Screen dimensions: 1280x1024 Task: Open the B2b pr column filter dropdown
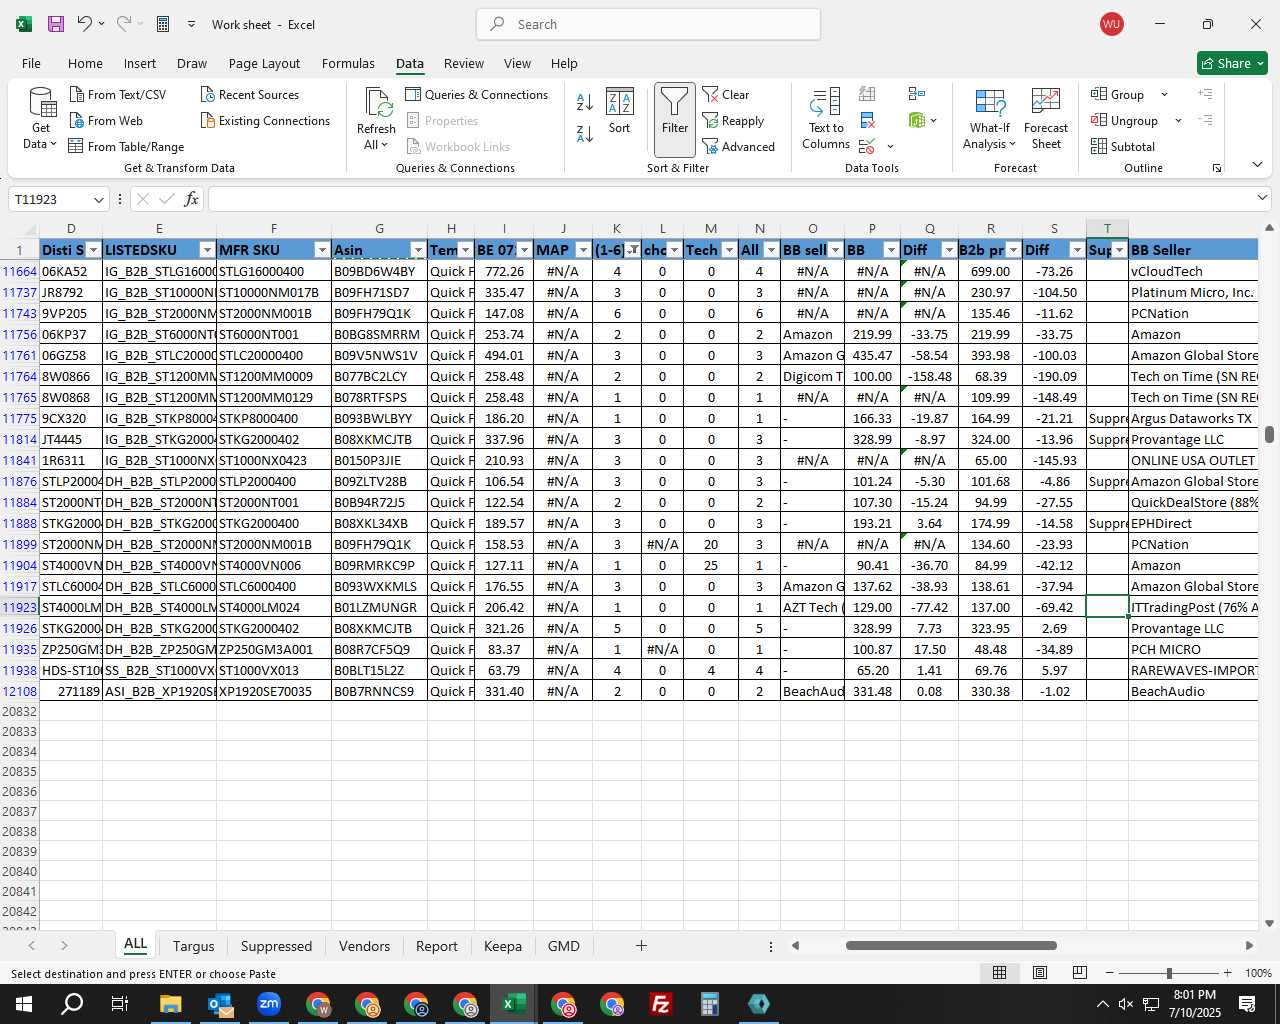[1013, 250]
